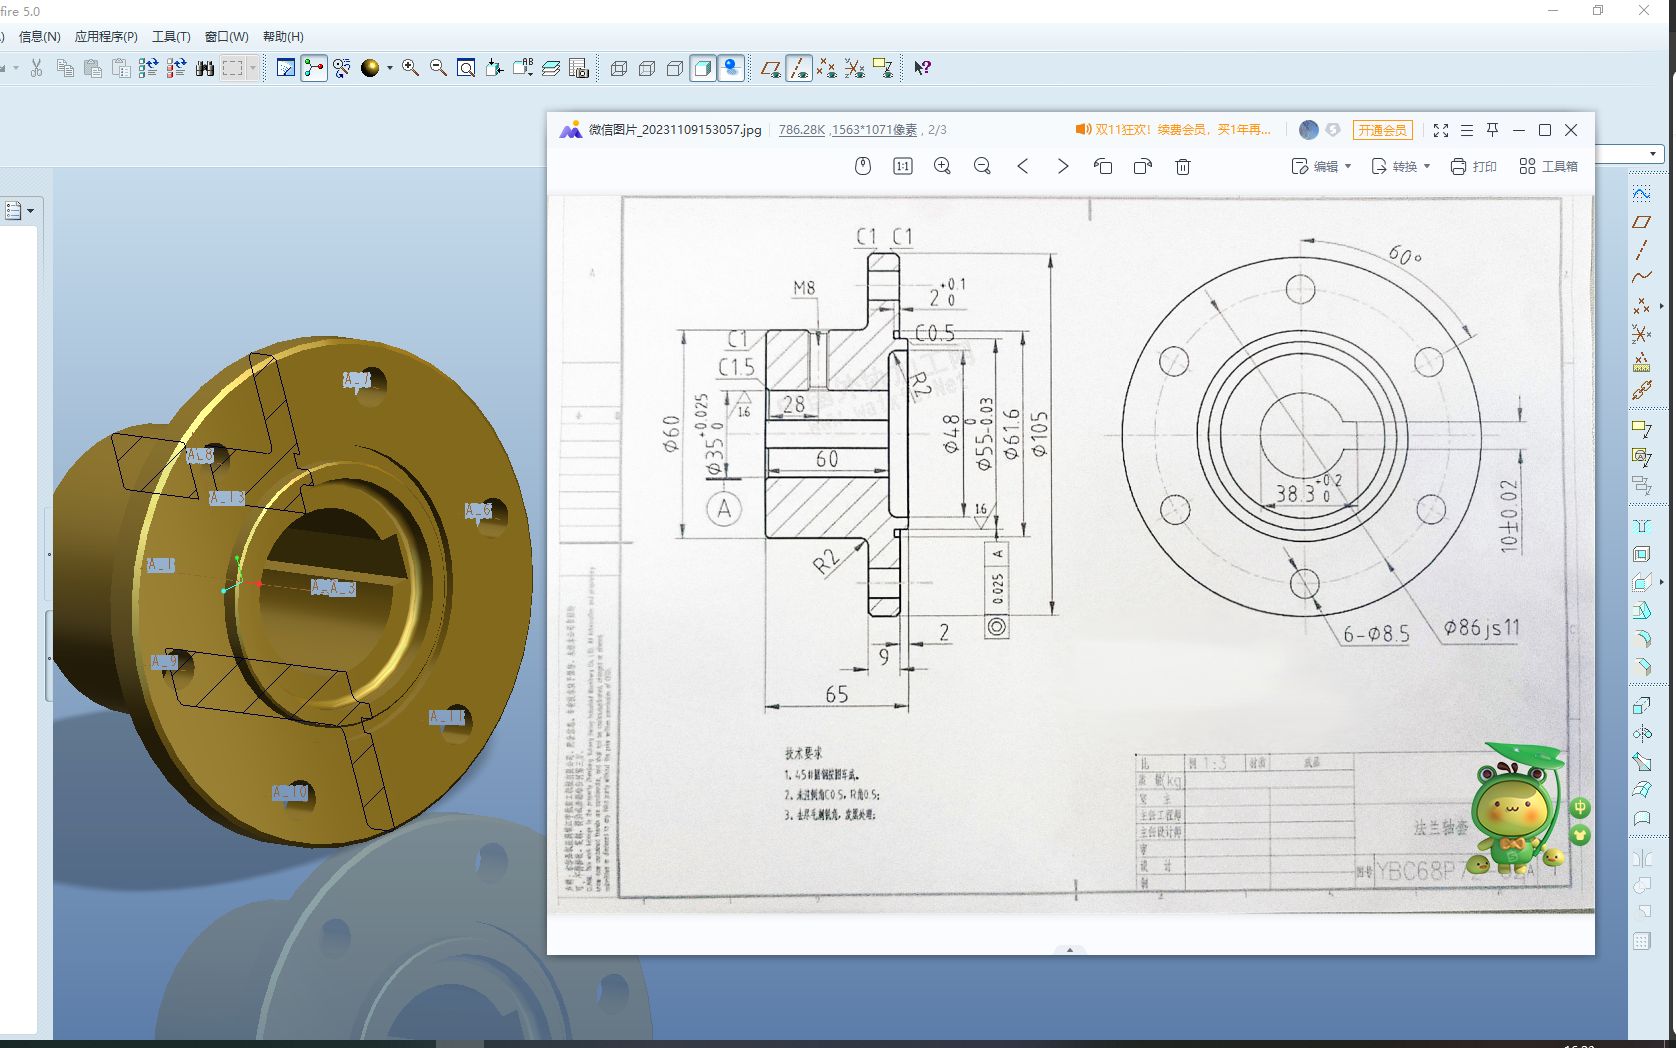The width and height of the screenshot is (1676, 1048).
Task: Zoom in on the drawing image
Action: 942,166
